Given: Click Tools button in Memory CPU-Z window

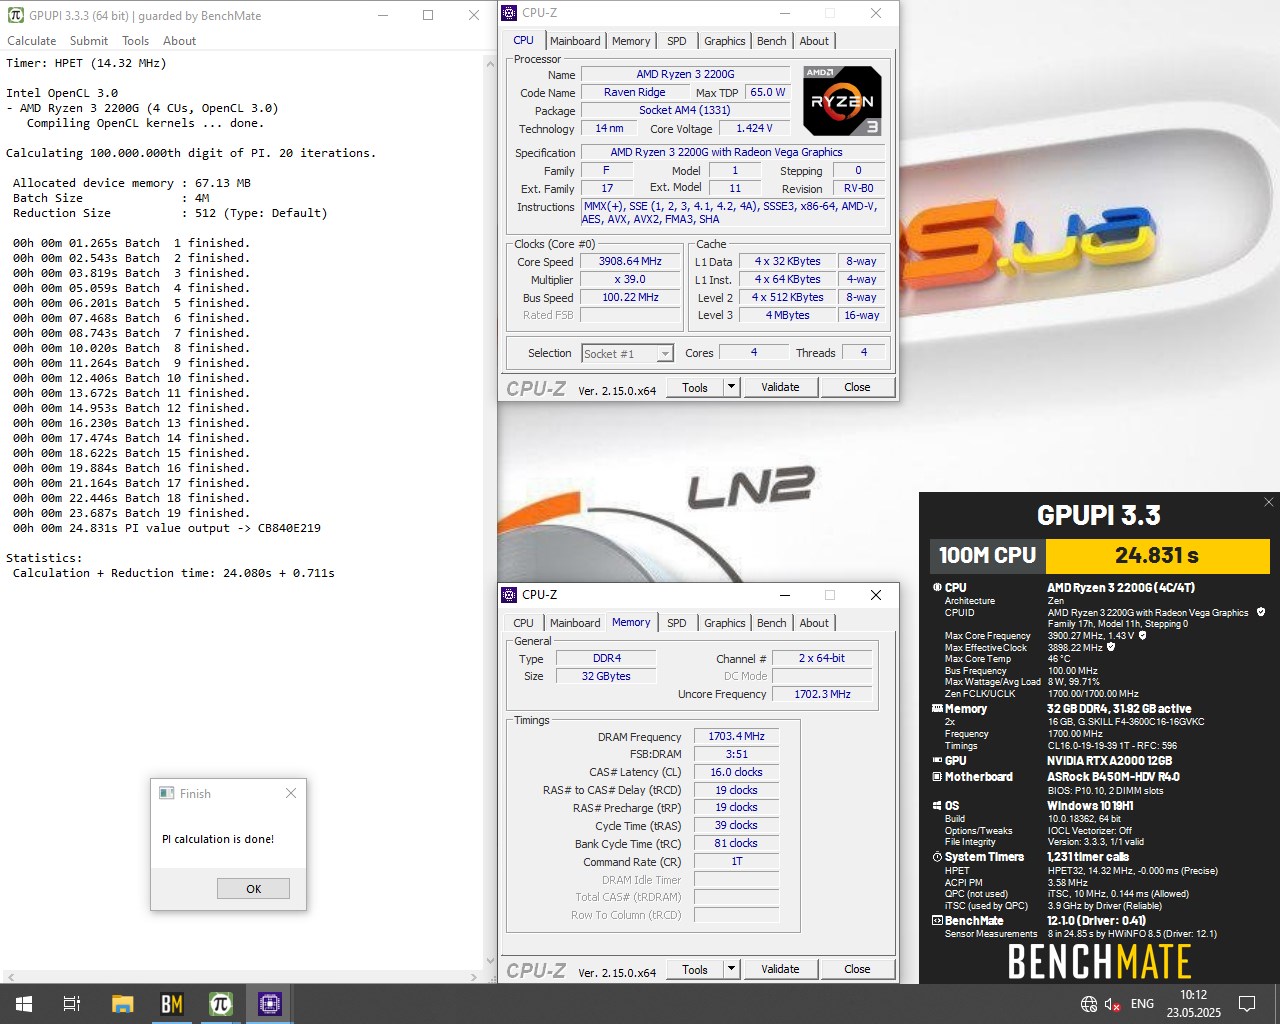Looking at the screenshot, I should point(695,969).
